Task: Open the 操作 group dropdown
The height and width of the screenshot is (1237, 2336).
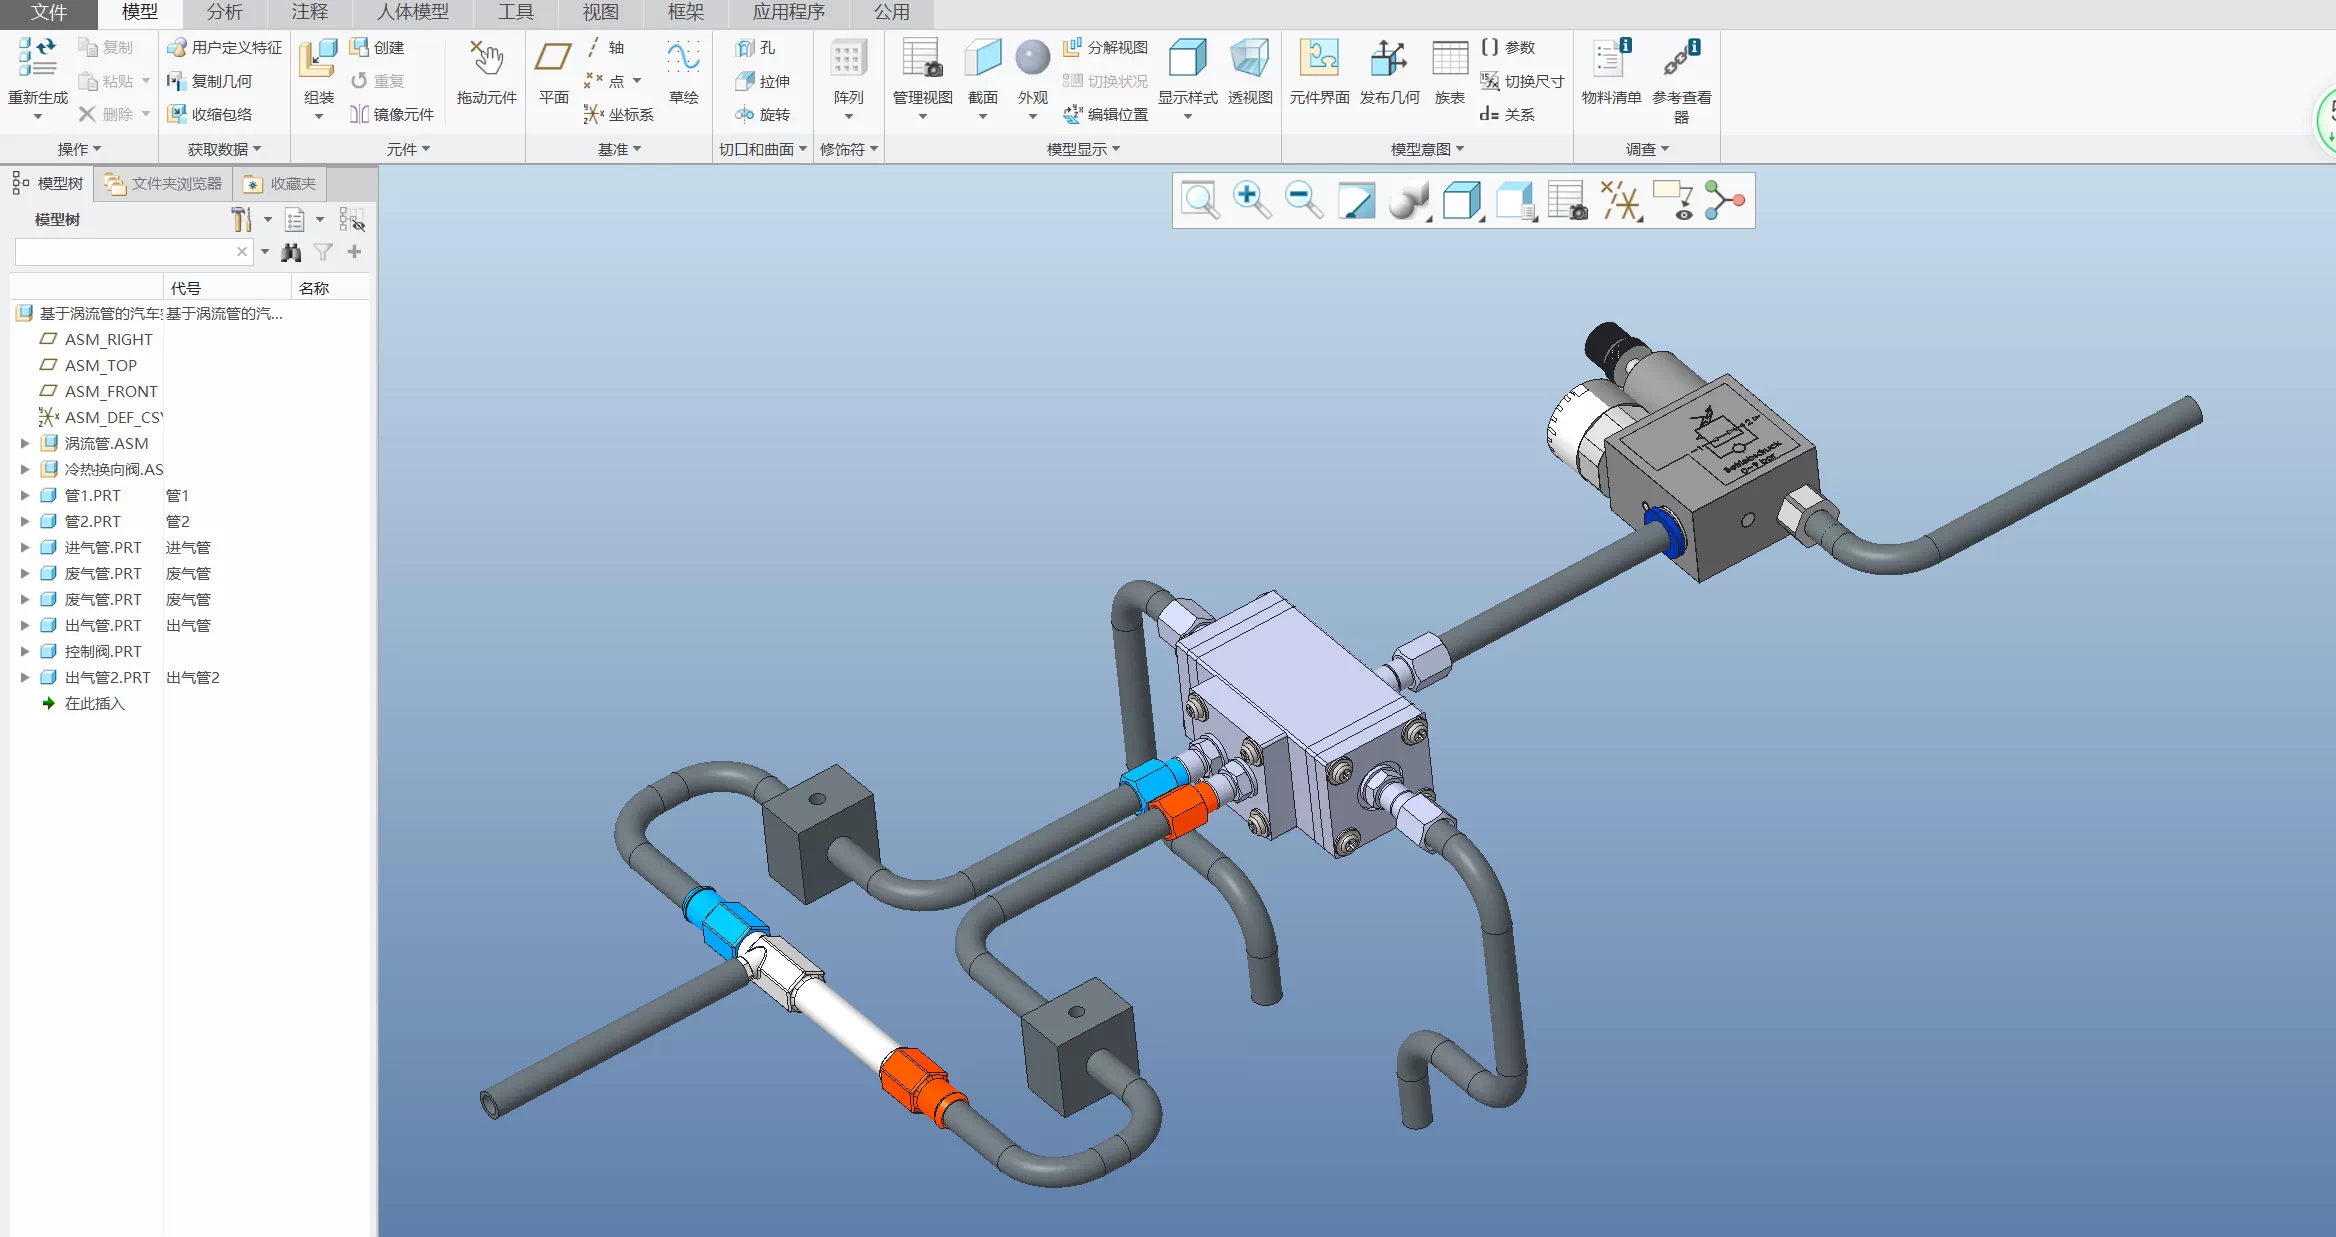Action: [79, 149]
